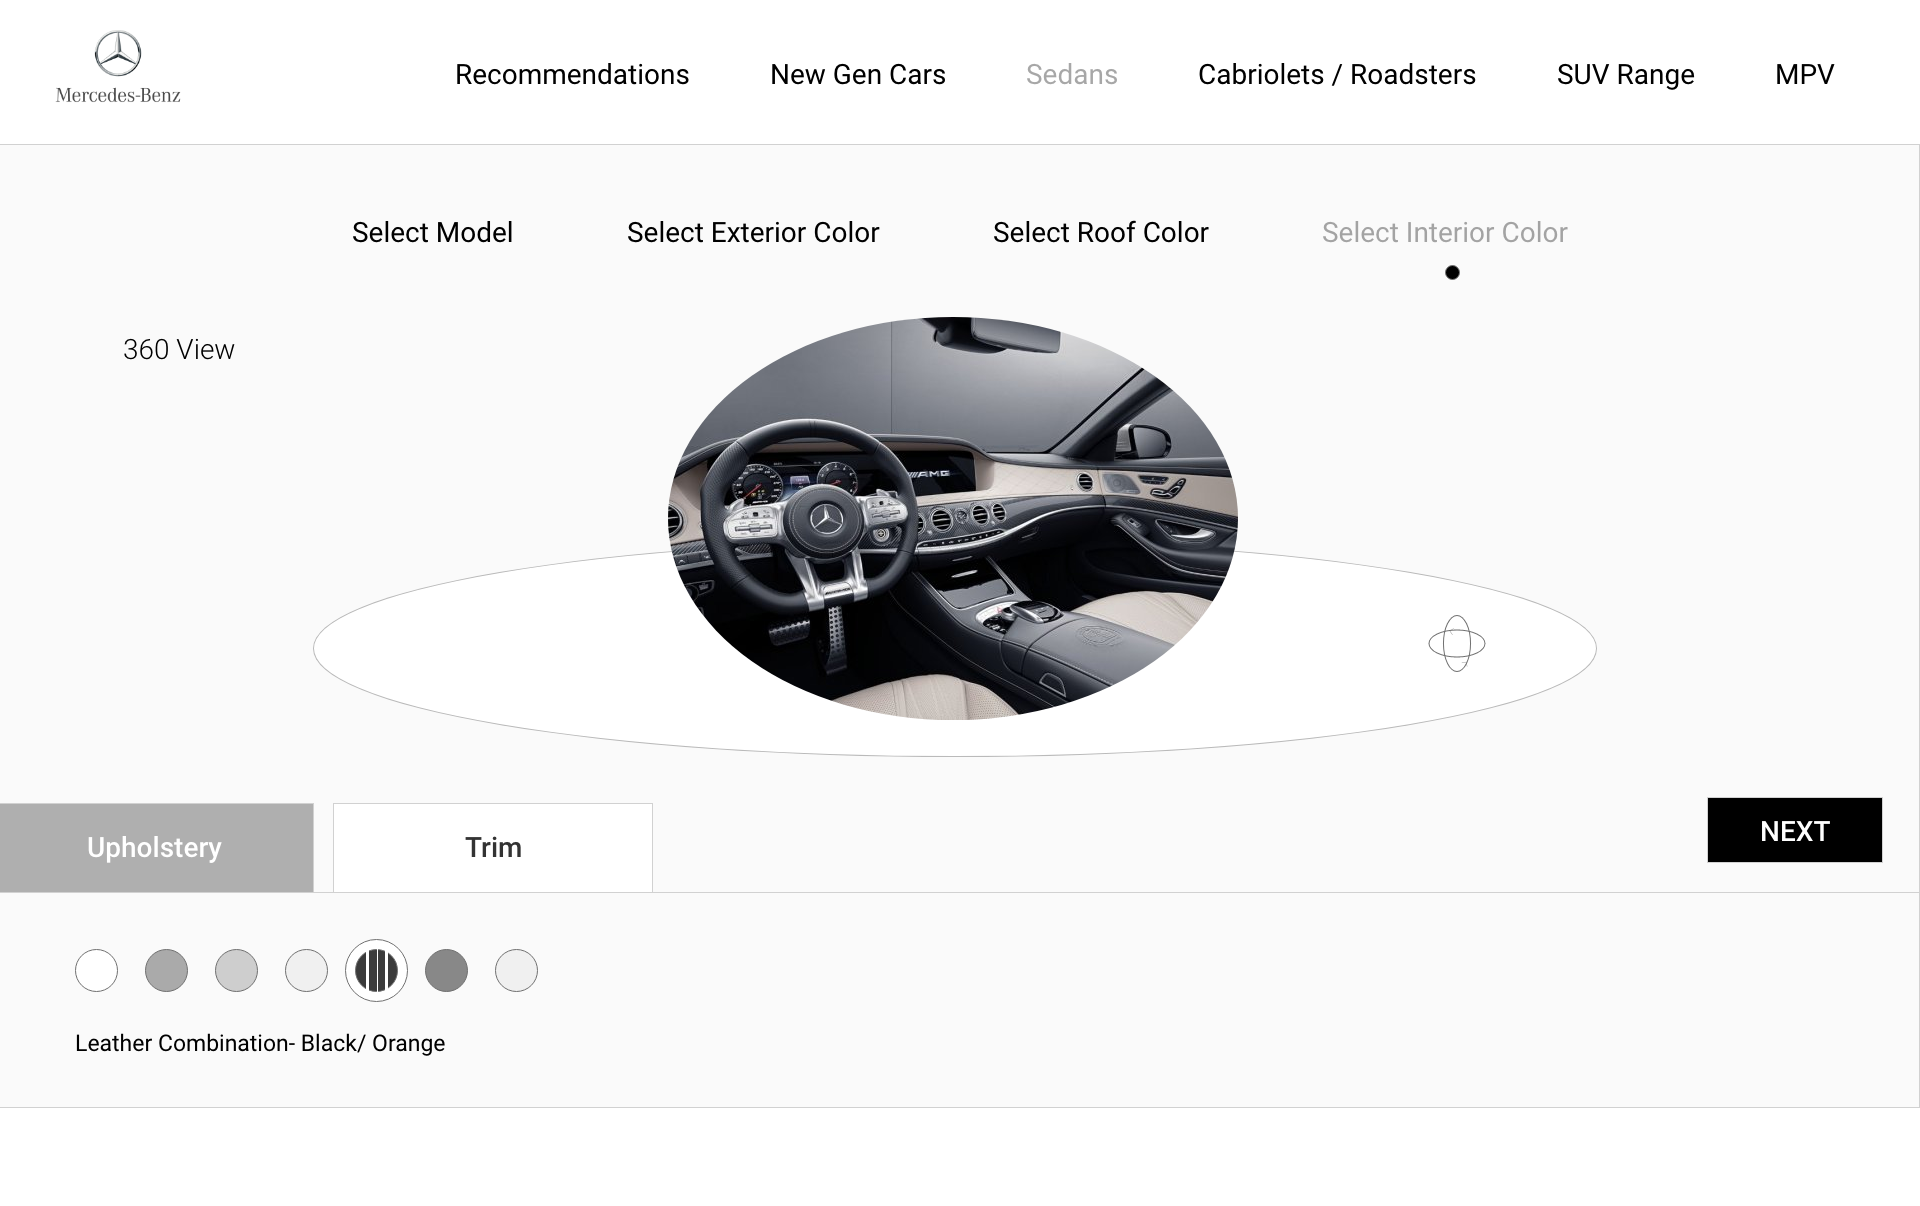Viewport: 1920px width, 1206px height.
Task: Go to Cabriolets / Roadsters
Action: coord(1336,75)
